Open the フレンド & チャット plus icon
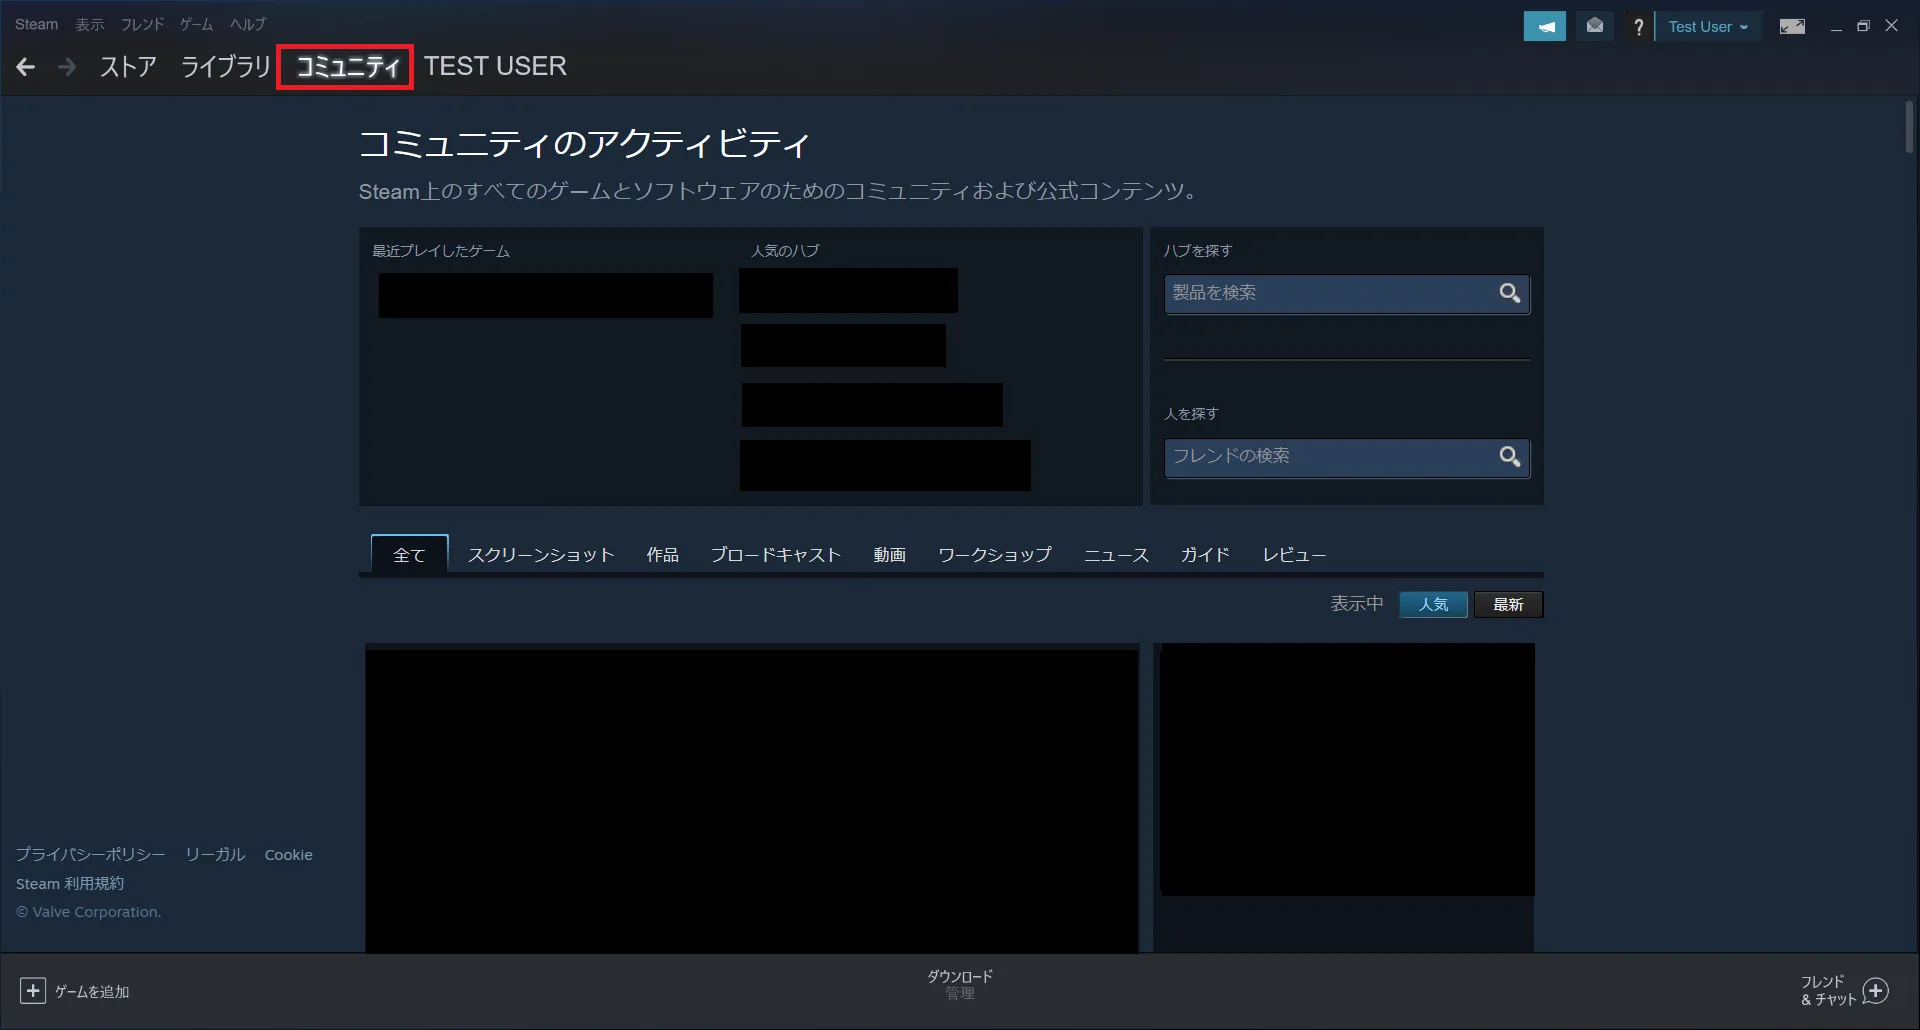 [1876, 991]
